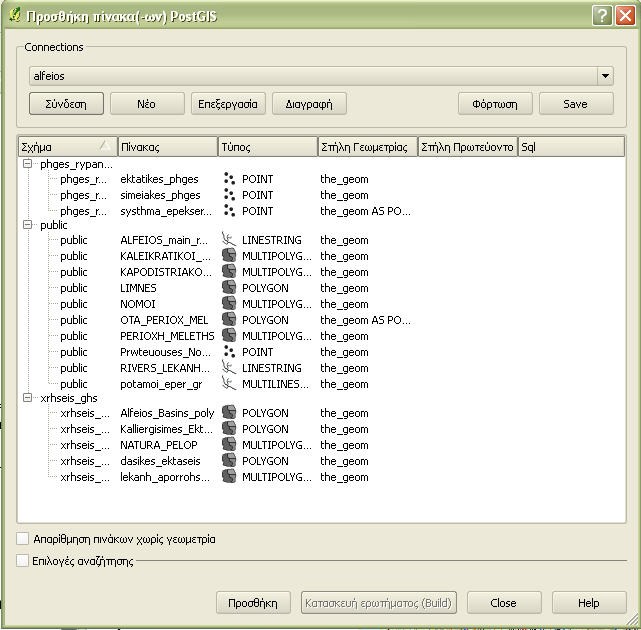This screenshot has height=630, width=641.
Task: Click the polygon icon for Kalliergisimes_Ekt row
Action: (x=229, y=428)
